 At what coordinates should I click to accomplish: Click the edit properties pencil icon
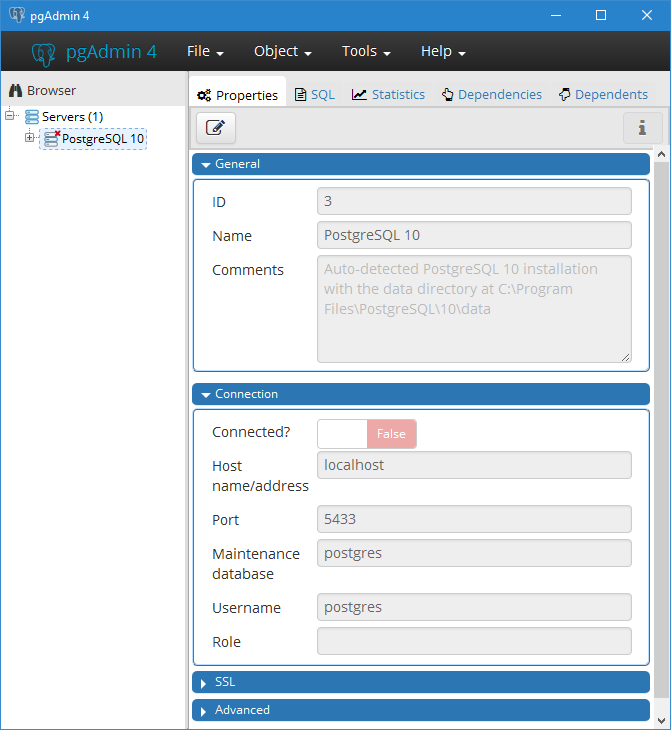coord(215,127)
